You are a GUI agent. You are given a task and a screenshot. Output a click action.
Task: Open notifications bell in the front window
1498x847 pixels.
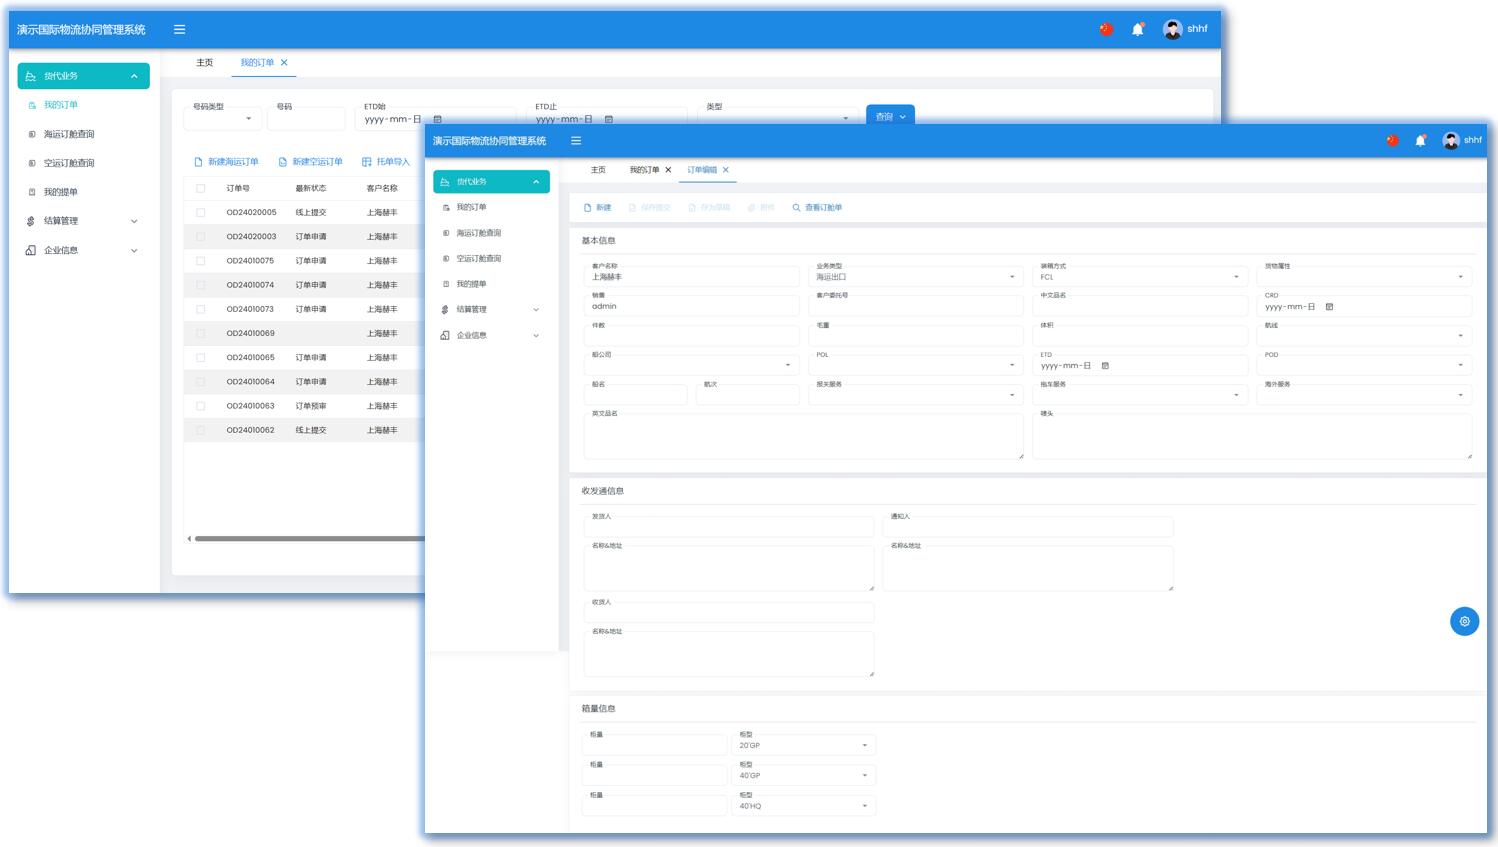1419,141
